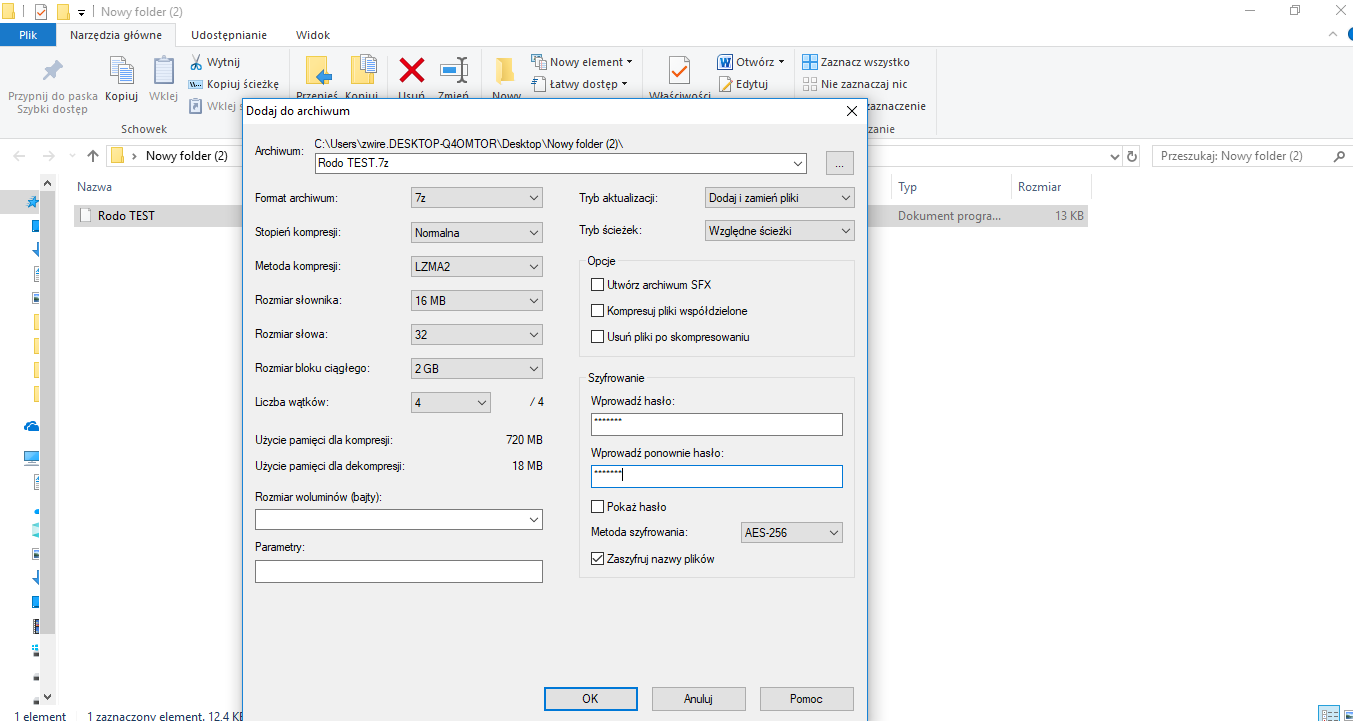Click the Edytuj pencil icon
The height and width of the screenshot is (721, 1353).
725,84
